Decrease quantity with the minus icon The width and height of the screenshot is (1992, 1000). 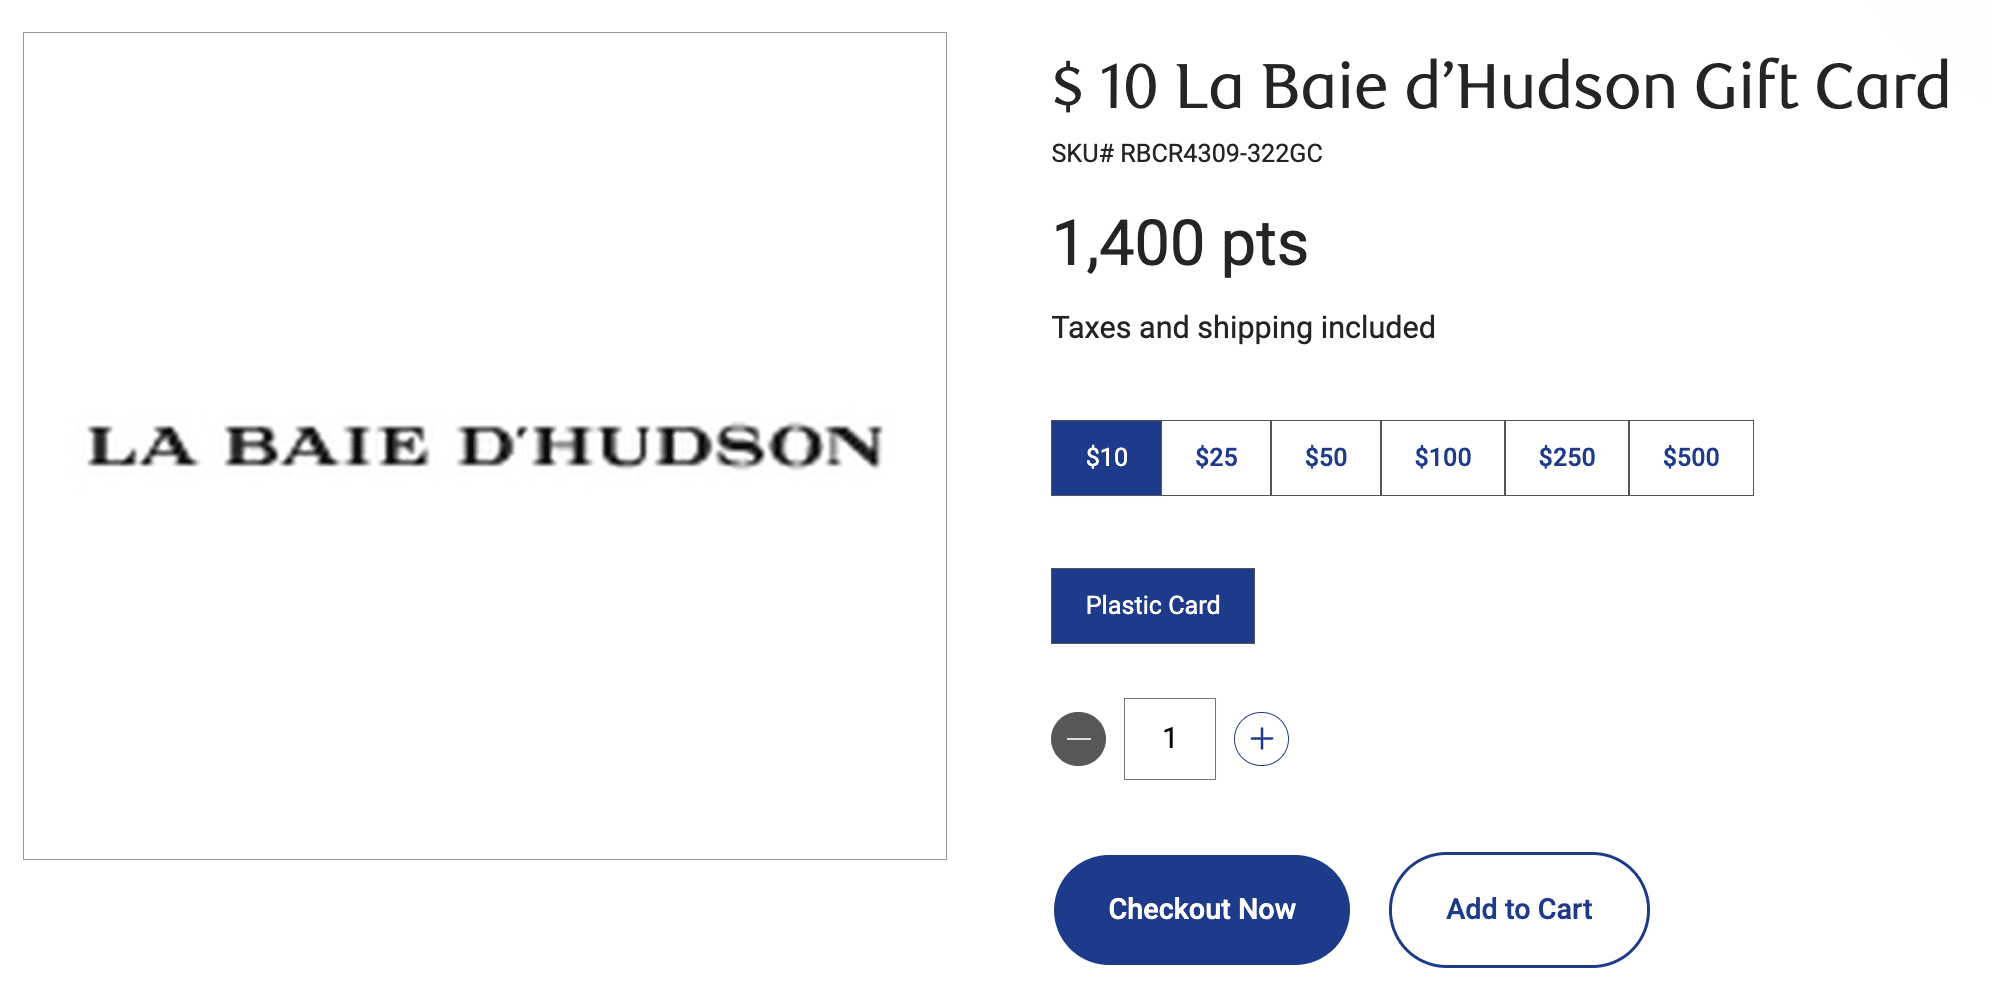(1078, 739)
